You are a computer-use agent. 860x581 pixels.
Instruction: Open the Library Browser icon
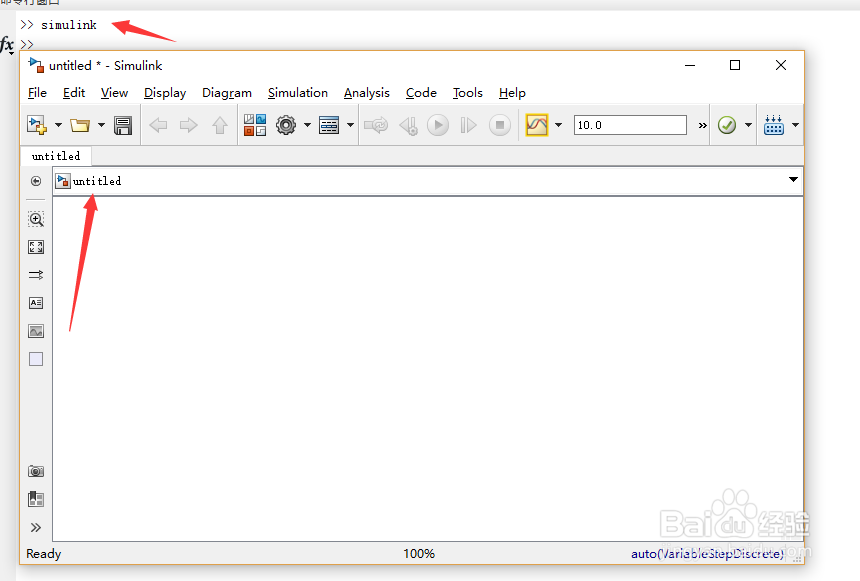[255, 125]
